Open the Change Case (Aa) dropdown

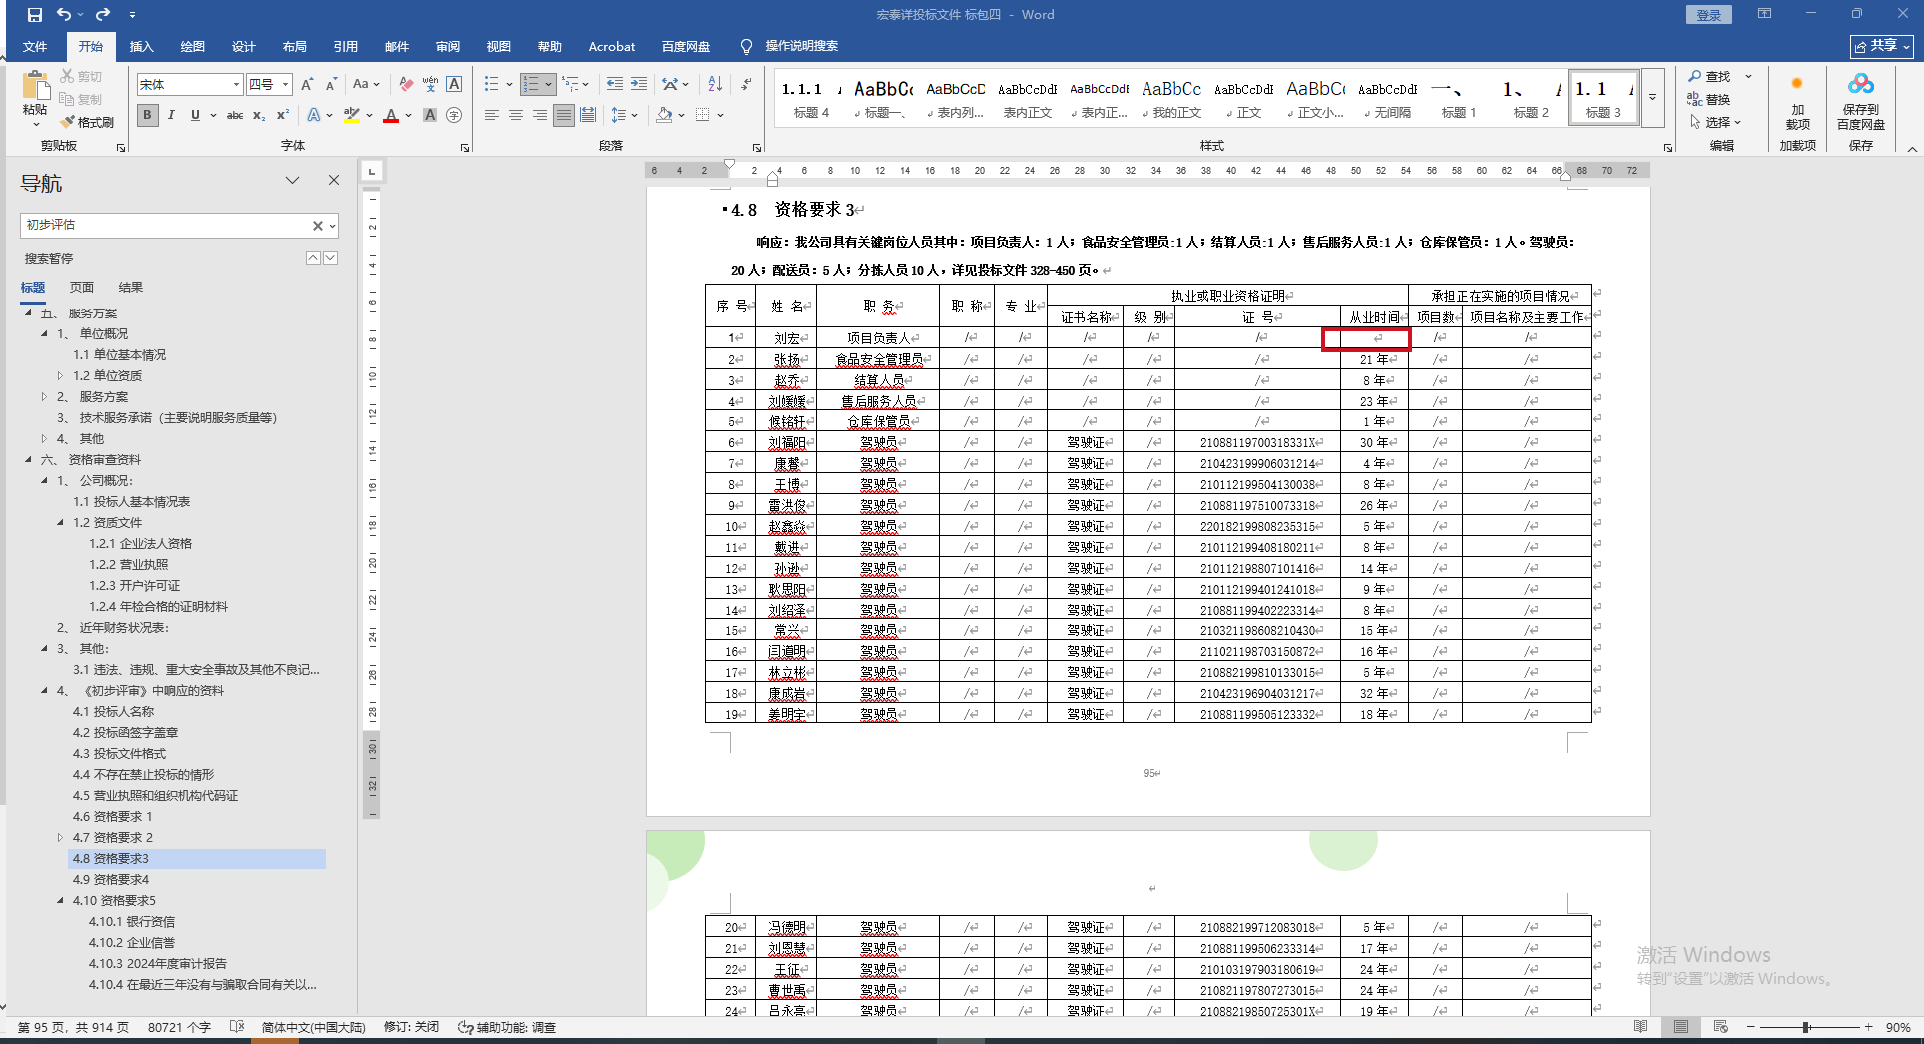coord(366,85)
